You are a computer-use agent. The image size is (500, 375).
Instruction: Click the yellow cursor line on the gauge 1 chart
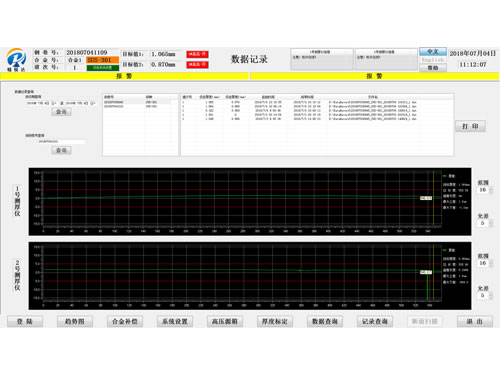433,198
